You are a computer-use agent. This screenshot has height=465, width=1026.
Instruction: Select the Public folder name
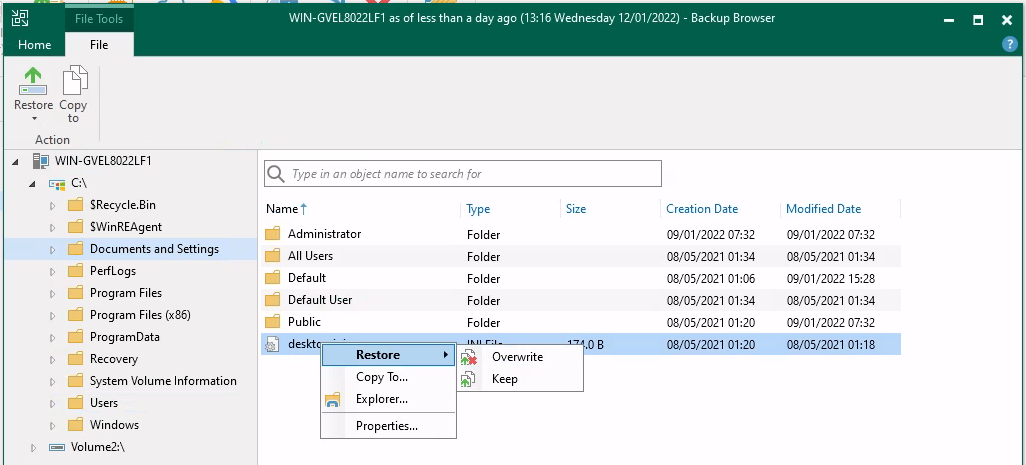(304, 322)
